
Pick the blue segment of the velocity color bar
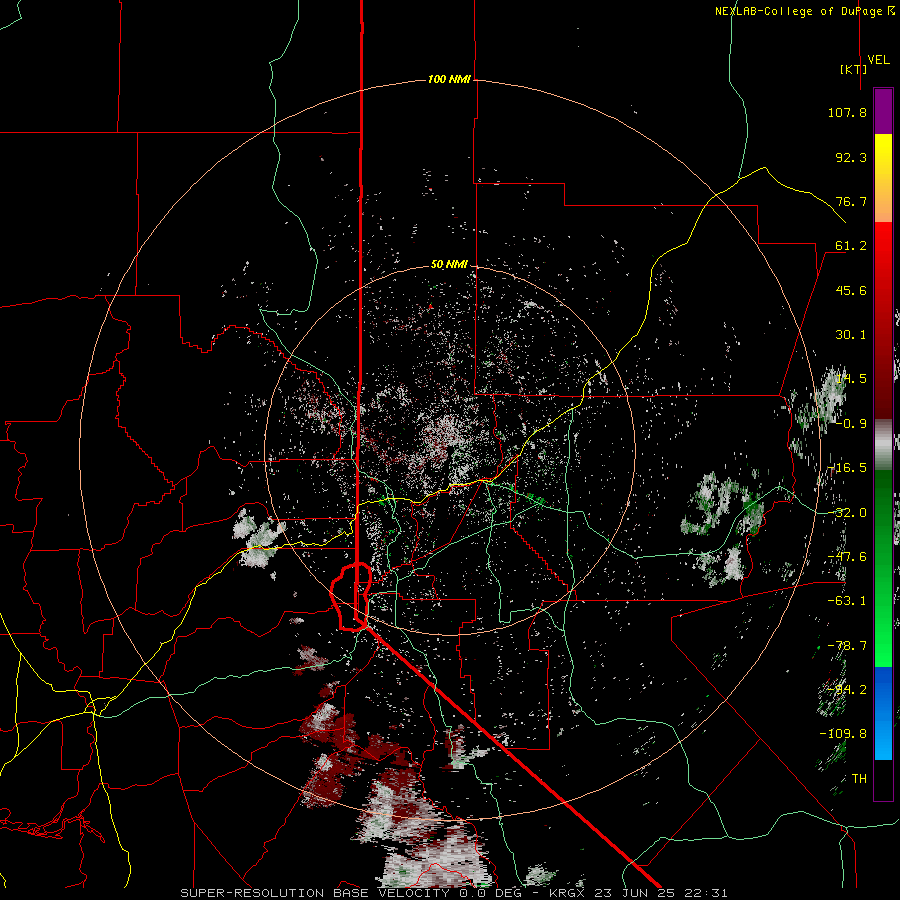pos(883,713)
